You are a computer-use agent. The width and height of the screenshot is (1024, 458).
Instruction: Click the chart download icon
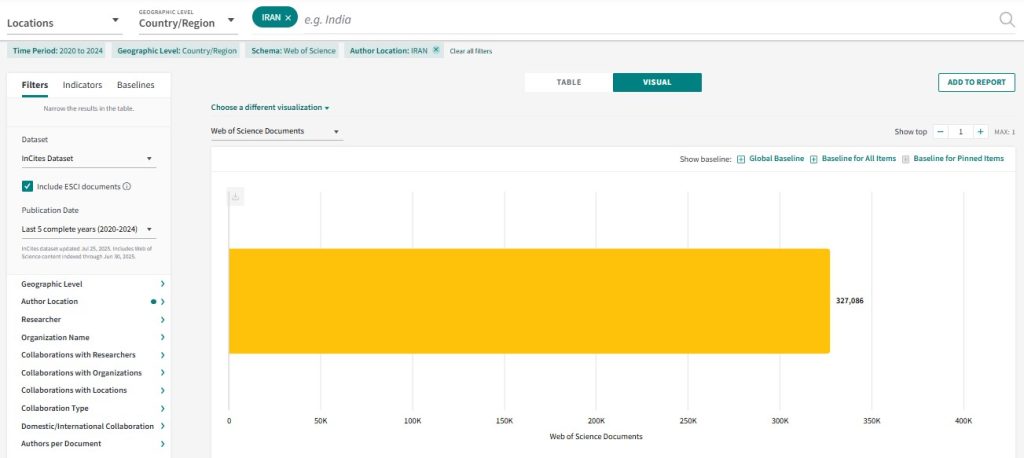tap(236, 197)
